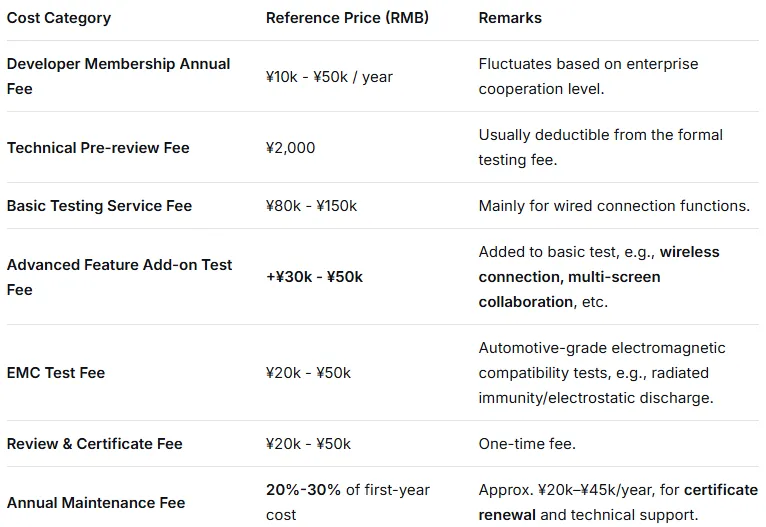Click the ¥80k - ¥150k price cell

(x=311, y=206)
